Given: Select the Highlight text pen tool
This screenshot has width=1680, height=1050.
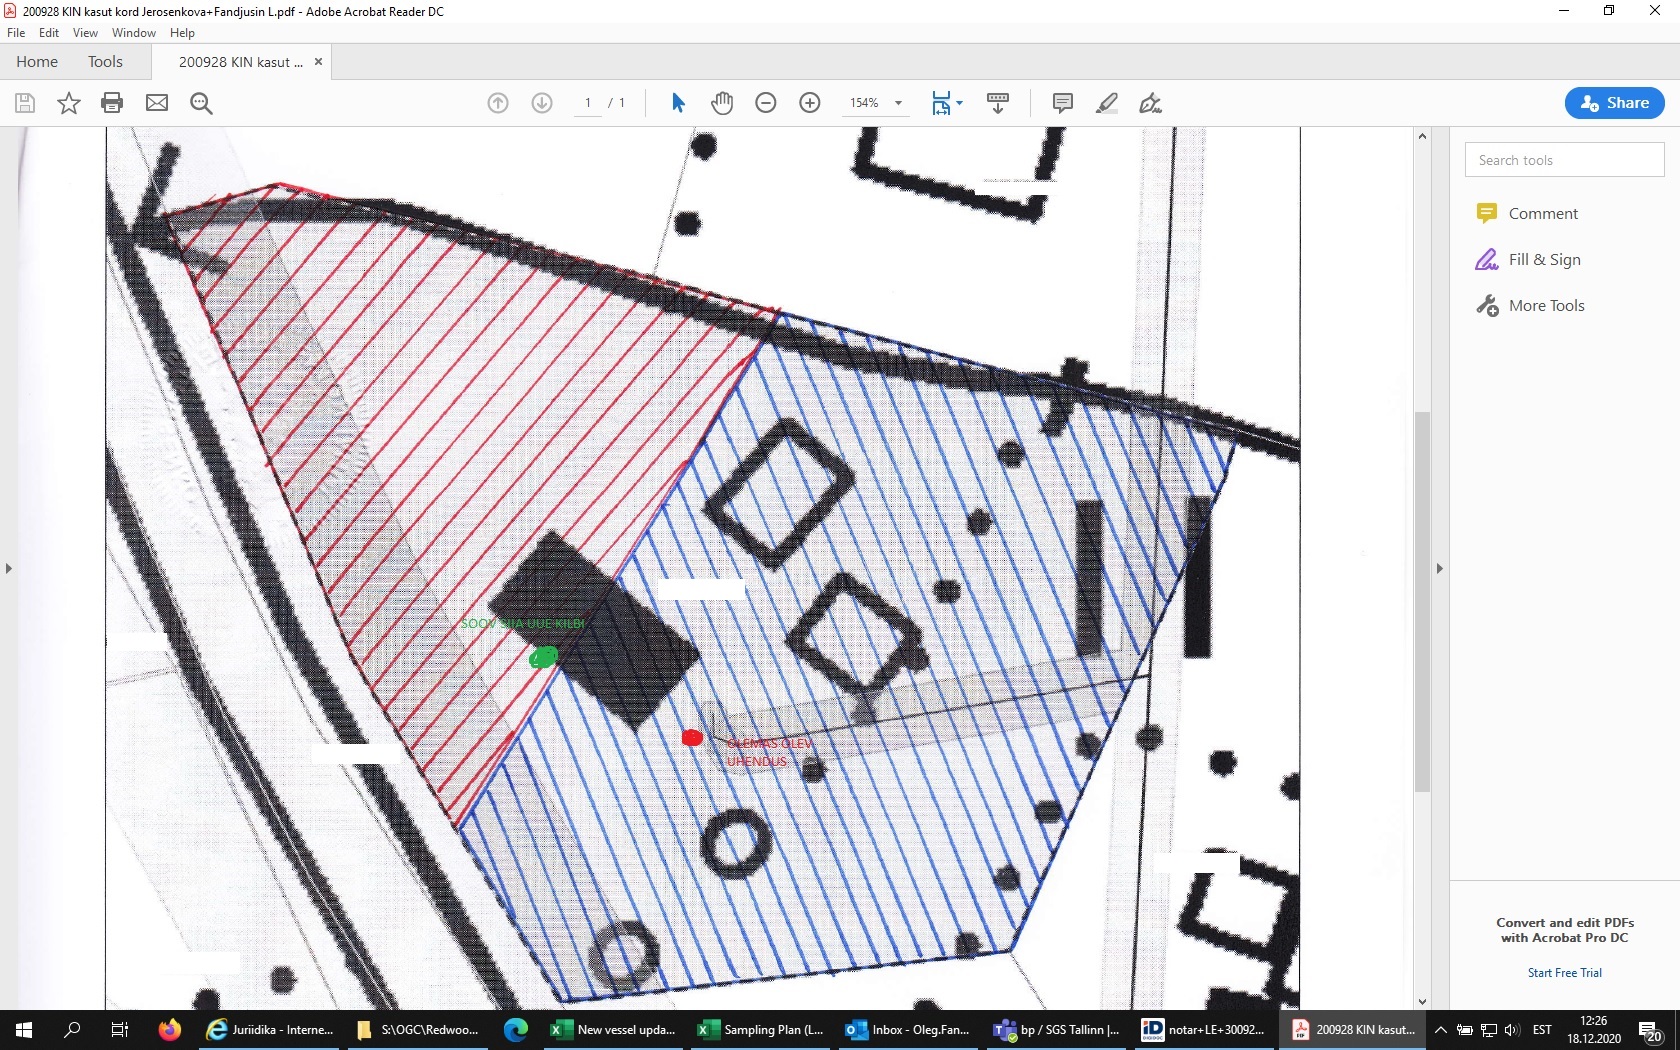Looking at the screenshot, I should click(1106, 103).
